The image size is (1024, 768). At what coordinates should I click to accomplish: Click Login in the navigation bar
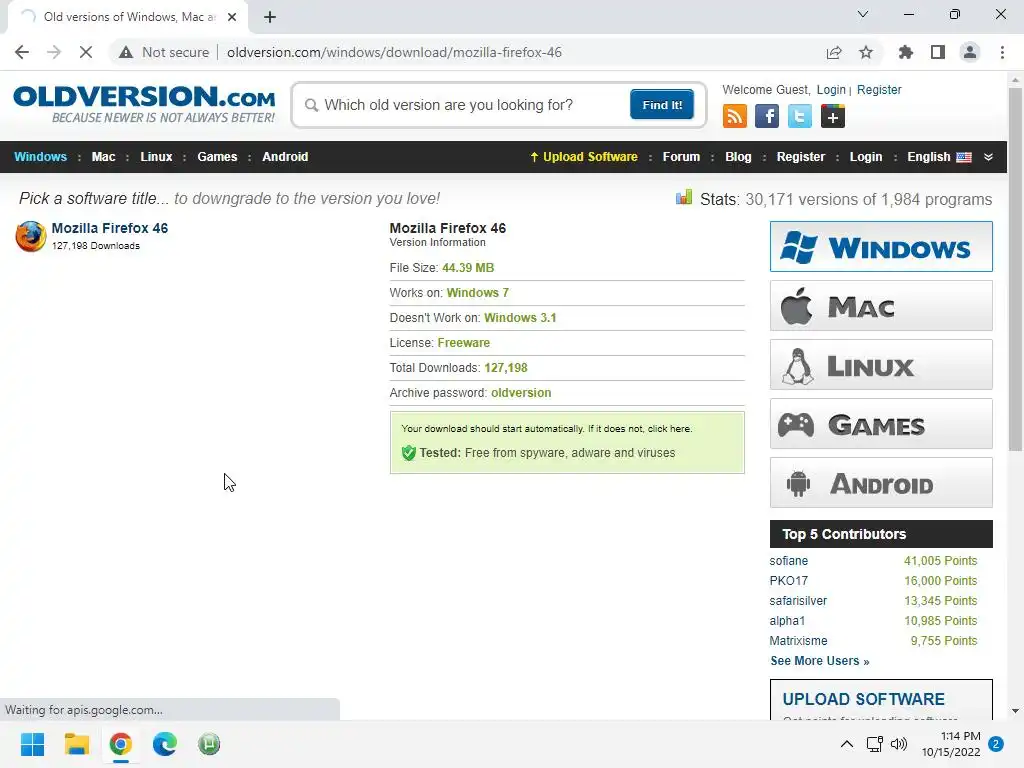pyautogui.click(x=866, y=157)
